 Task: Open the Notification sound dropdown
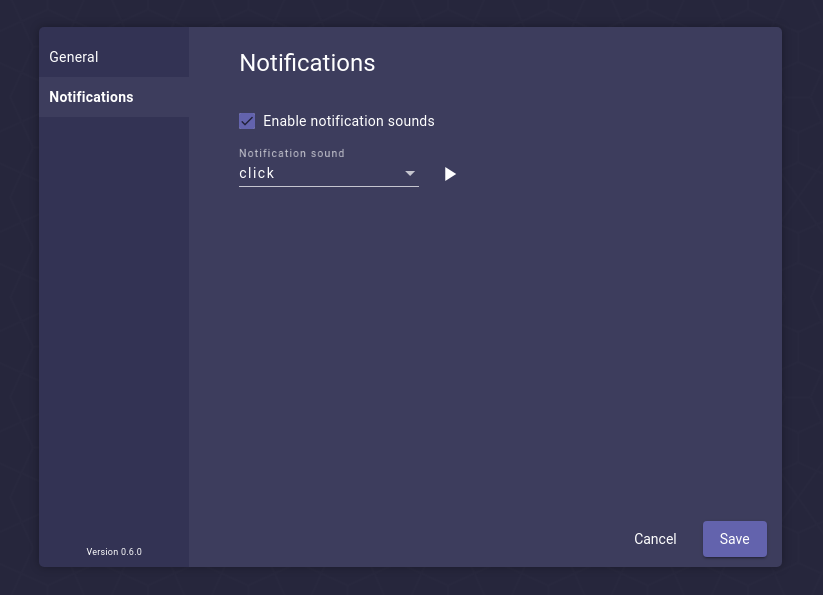[x=329, y=173]
